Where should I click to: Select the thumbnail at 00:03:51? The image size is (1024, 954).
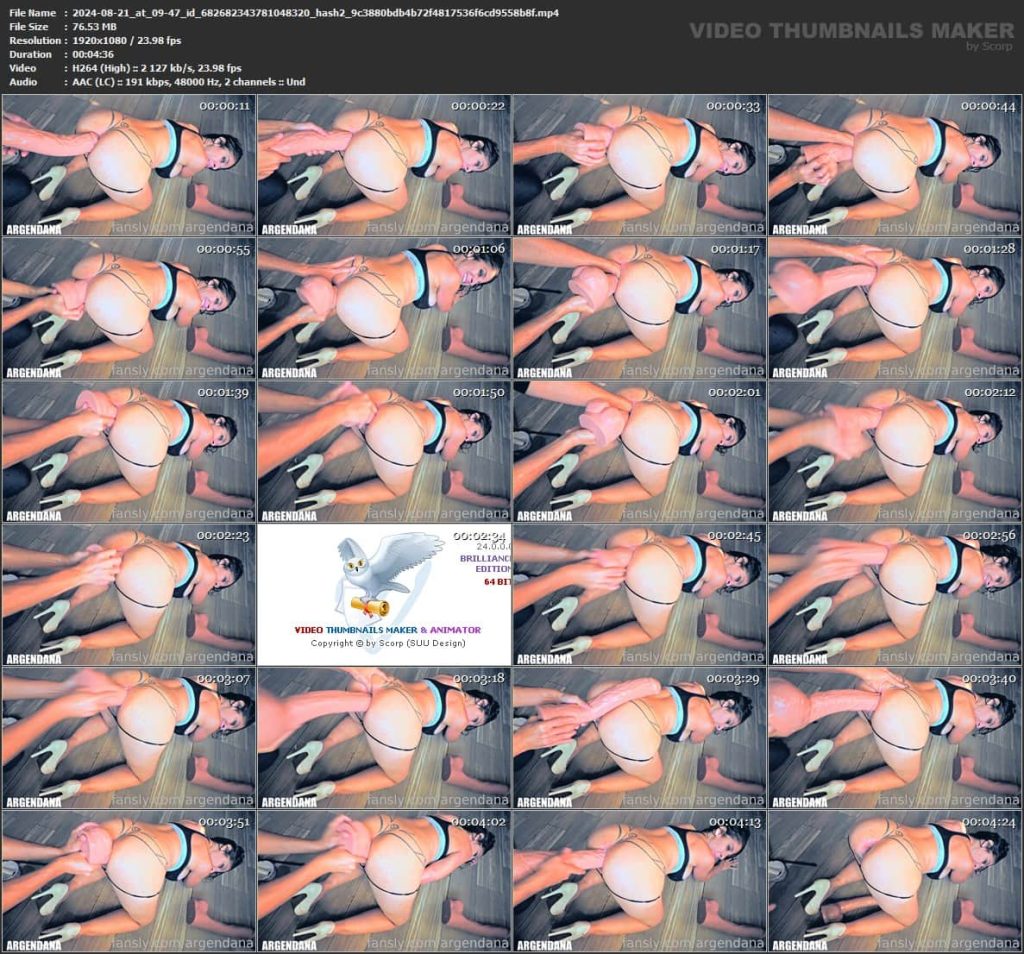coord(128,880)
